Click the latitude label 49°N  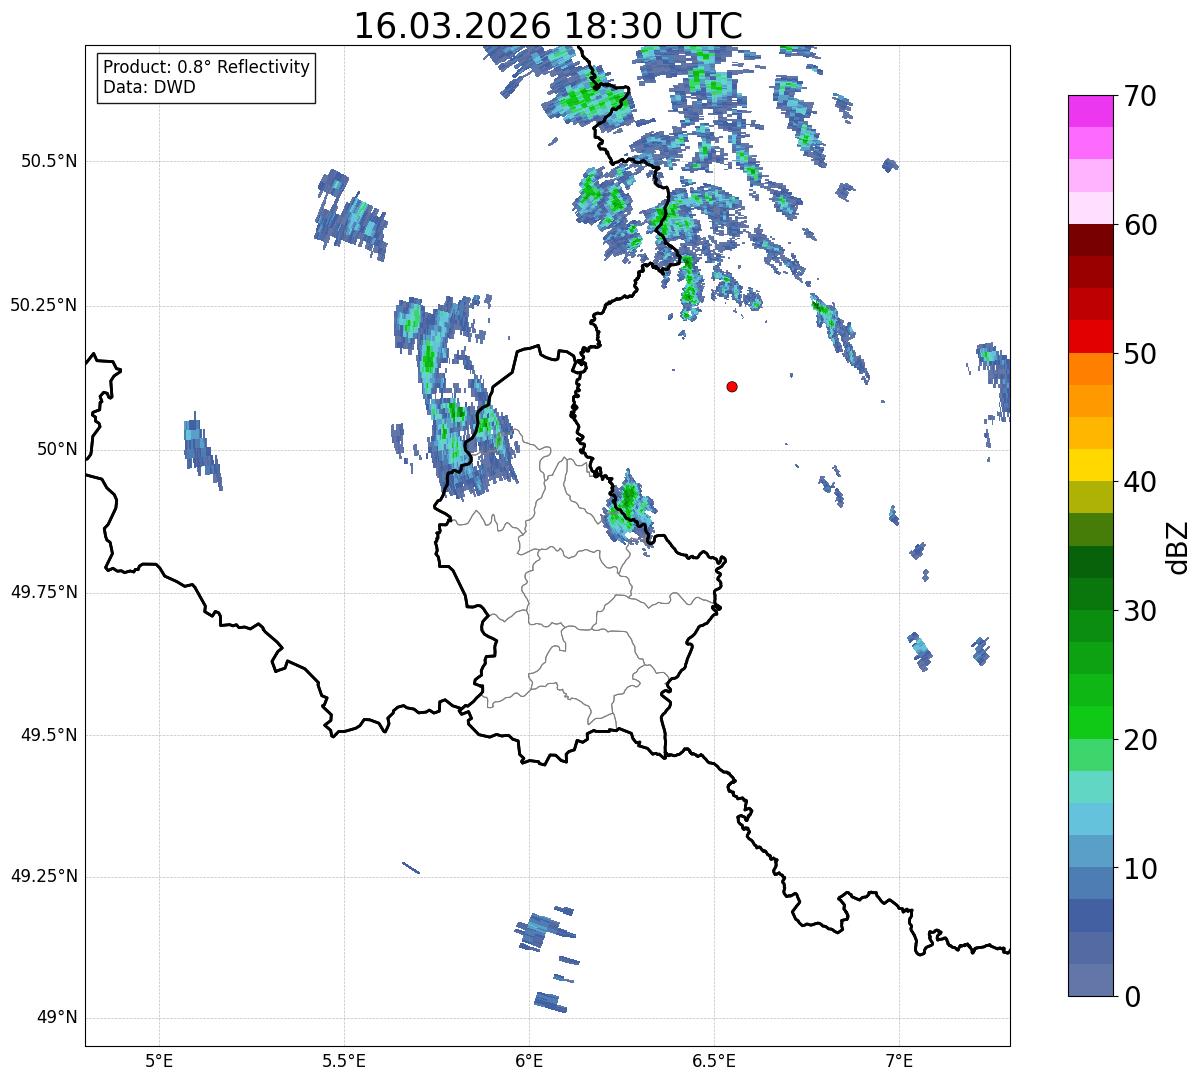pos(57,1018)
